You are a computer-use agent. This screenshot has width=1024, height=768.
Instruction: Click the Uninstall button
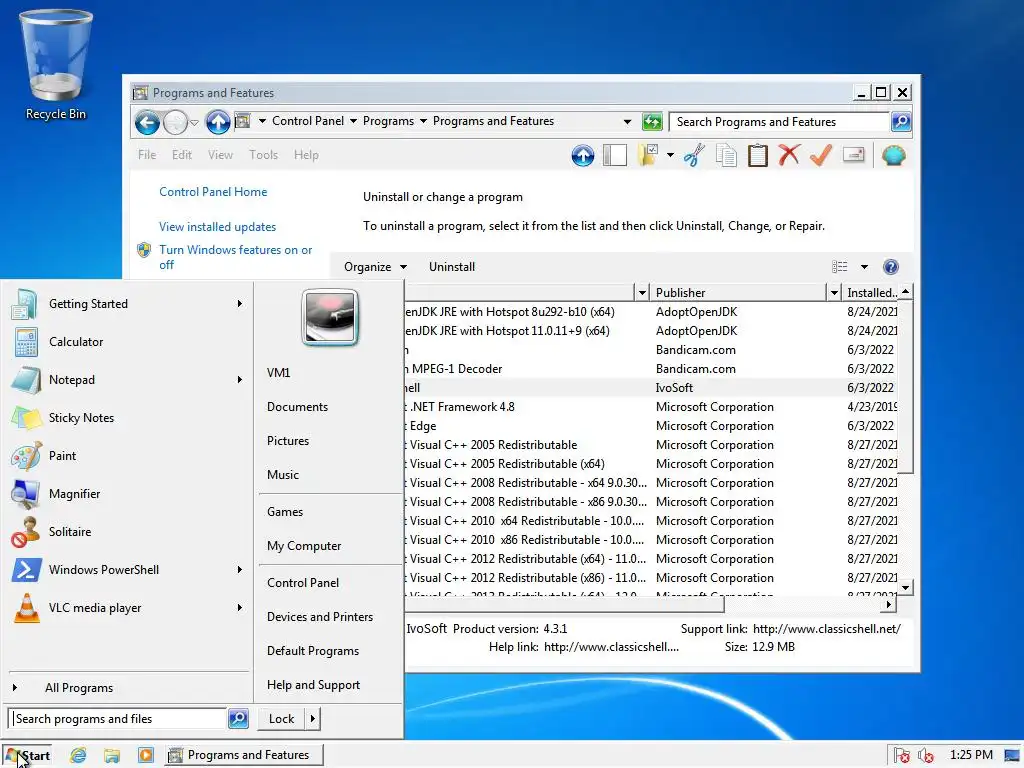tap(452, 266)
